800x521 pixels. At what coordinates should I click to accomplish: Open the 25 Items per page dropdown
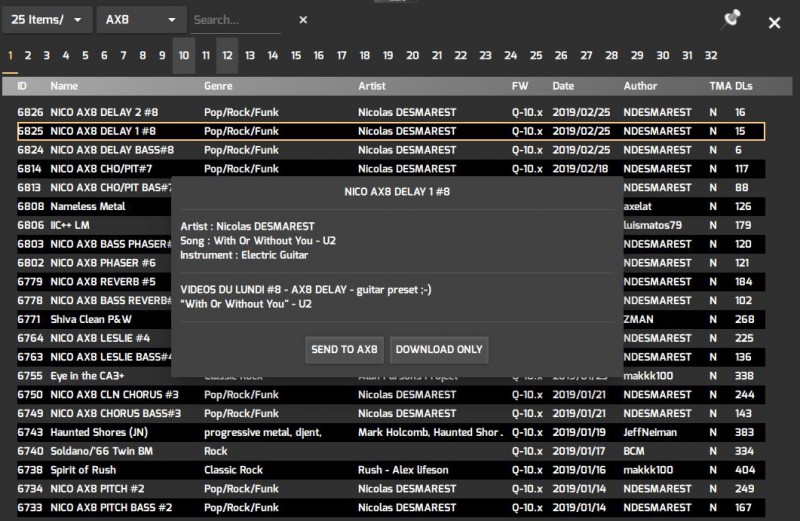48,20
